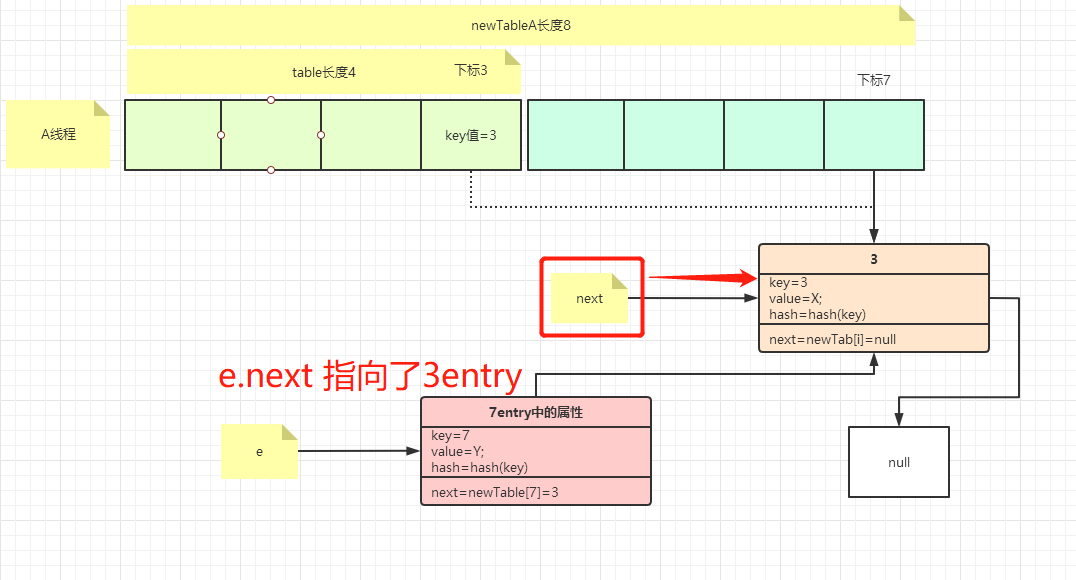Select the 7entry中的属性 header row
Screen dimensions: 1076x580
(x=535, y=411)
